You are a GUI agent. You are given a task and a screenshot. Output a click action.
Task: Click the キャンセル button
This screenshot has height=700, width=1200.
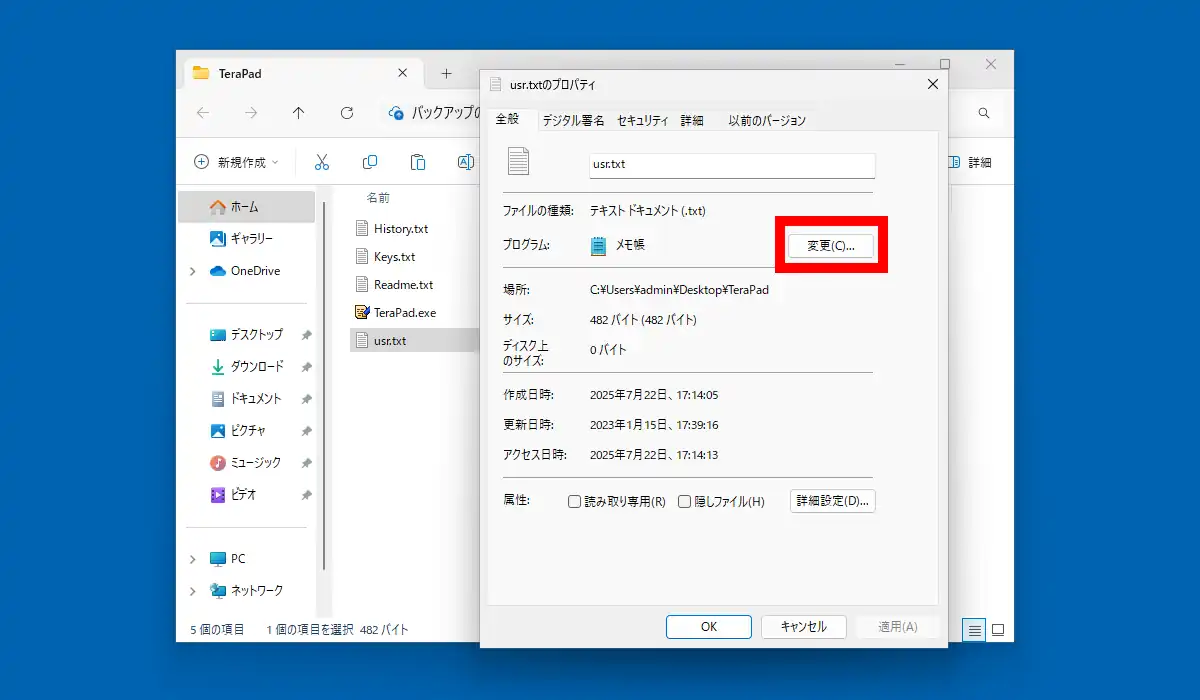click(804, 627)
